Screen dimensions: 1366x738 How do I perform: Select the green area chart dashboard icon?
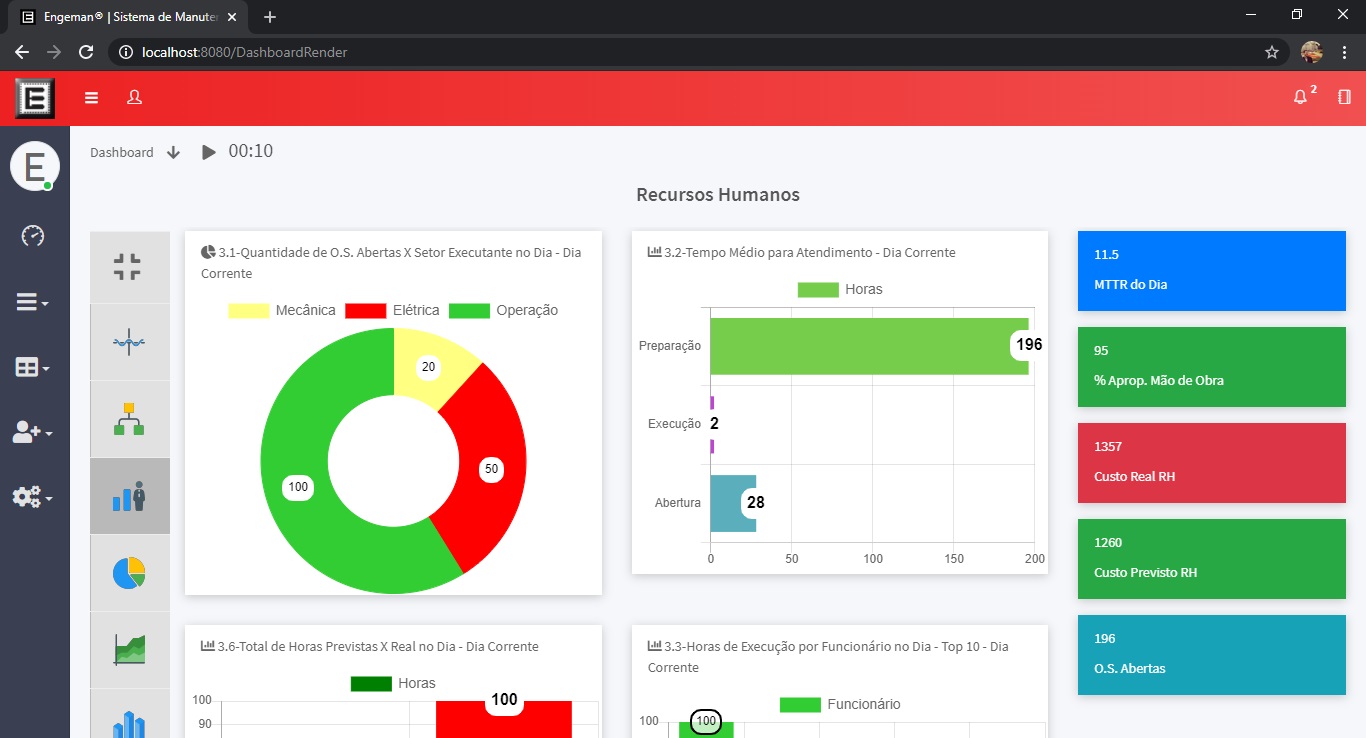click(x=129, y=650)
